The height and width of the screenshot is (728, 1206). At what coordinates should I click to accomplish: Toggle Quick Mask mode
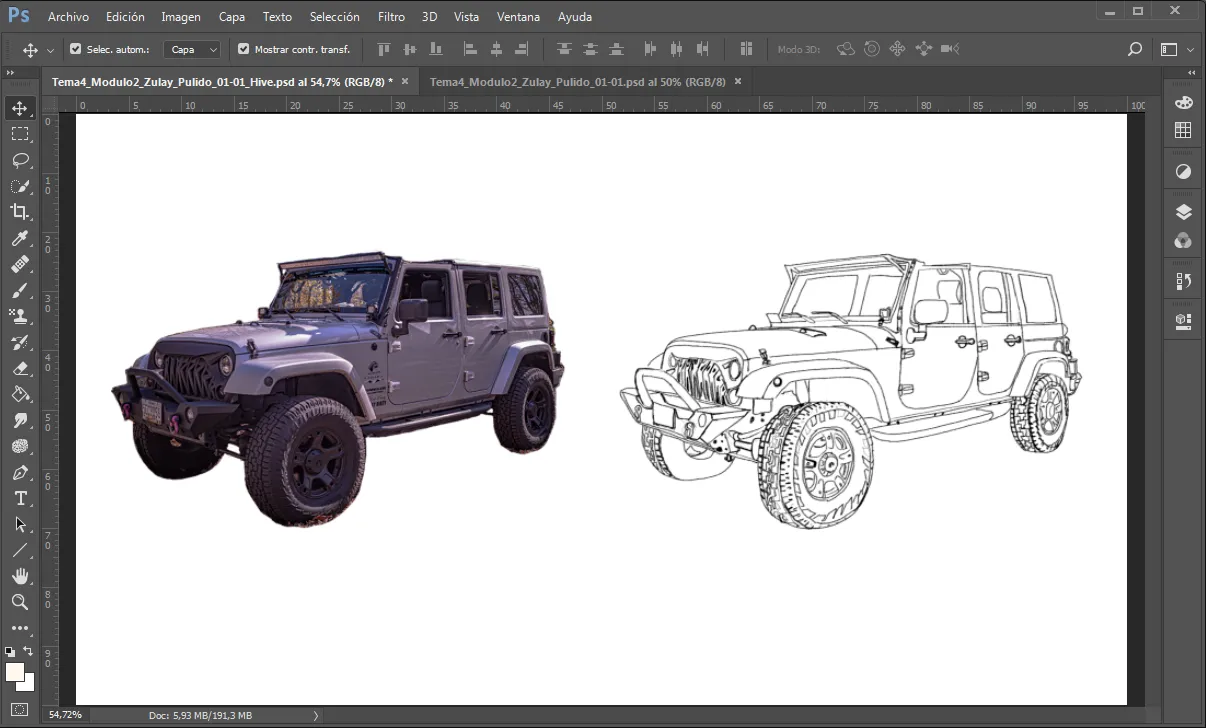pyautogui.click(x=20, y=710)
